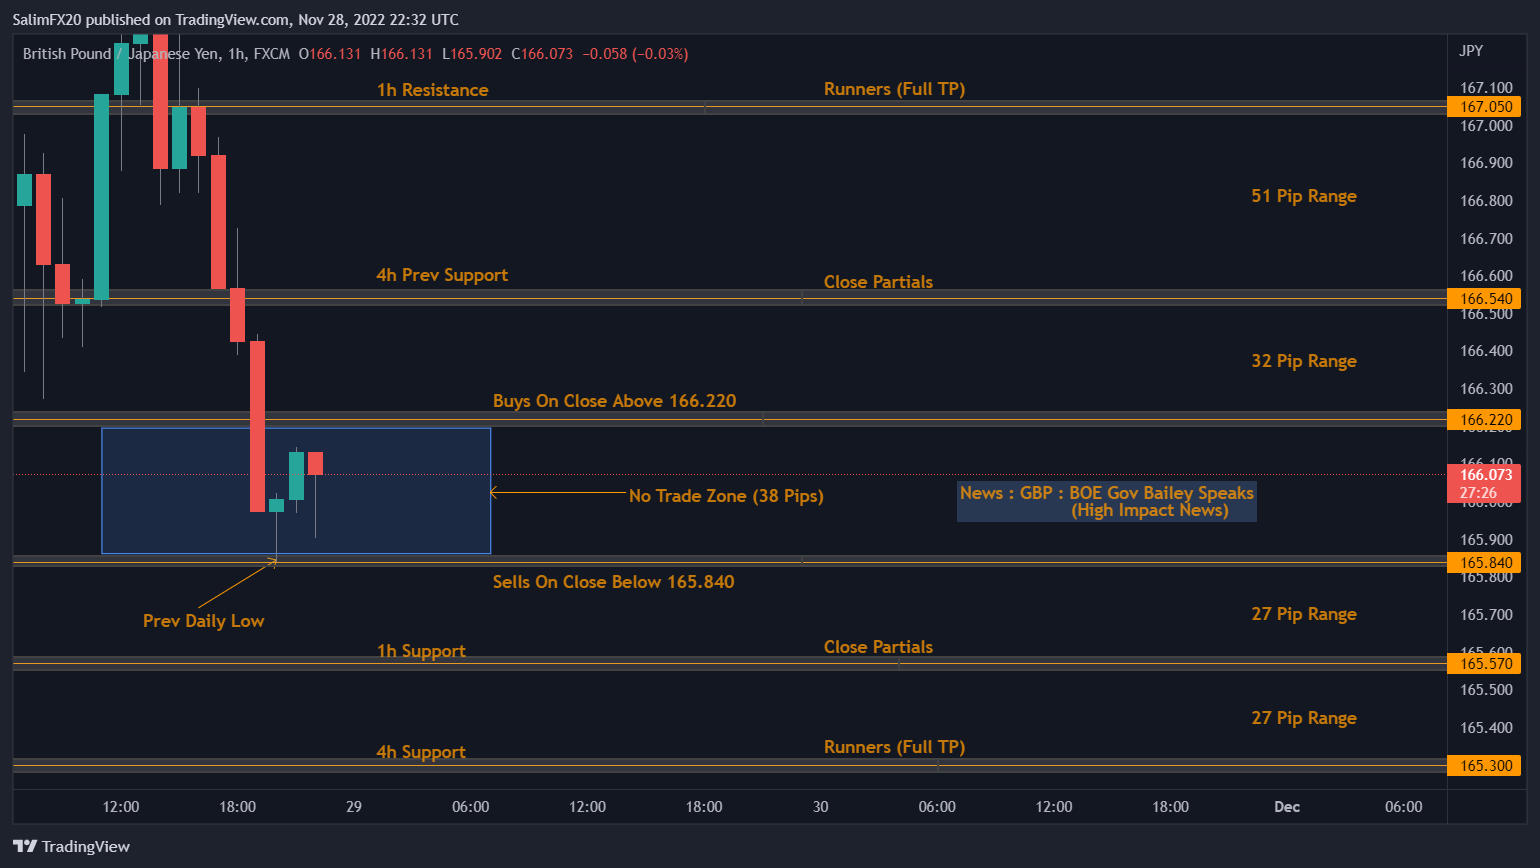The width and height of the screenshot is (1540, 868).
Task: Click the '1h Resistance' text label
Action: (x=432, y=90)
